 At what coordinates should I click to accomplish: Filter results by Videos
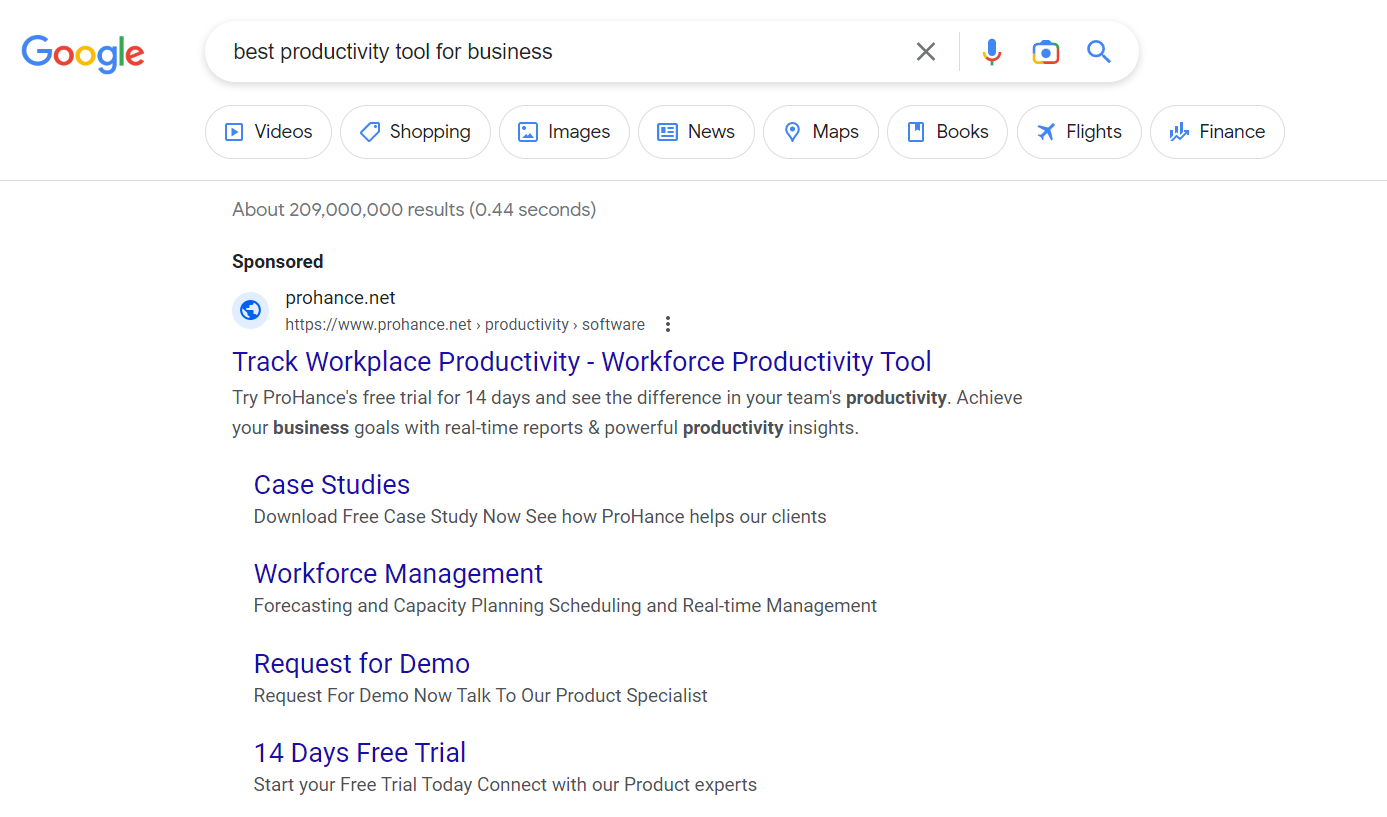pos(268,132)
